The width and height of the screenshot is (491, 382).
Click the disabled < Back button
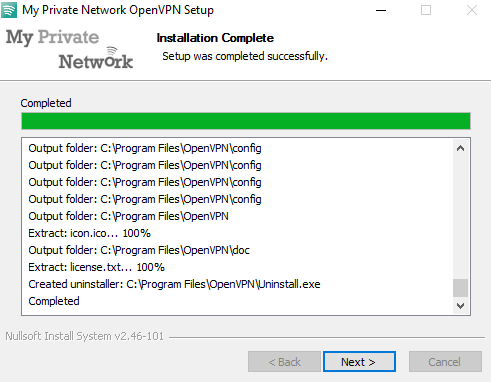pyautogui.click(x=284, y=362)
